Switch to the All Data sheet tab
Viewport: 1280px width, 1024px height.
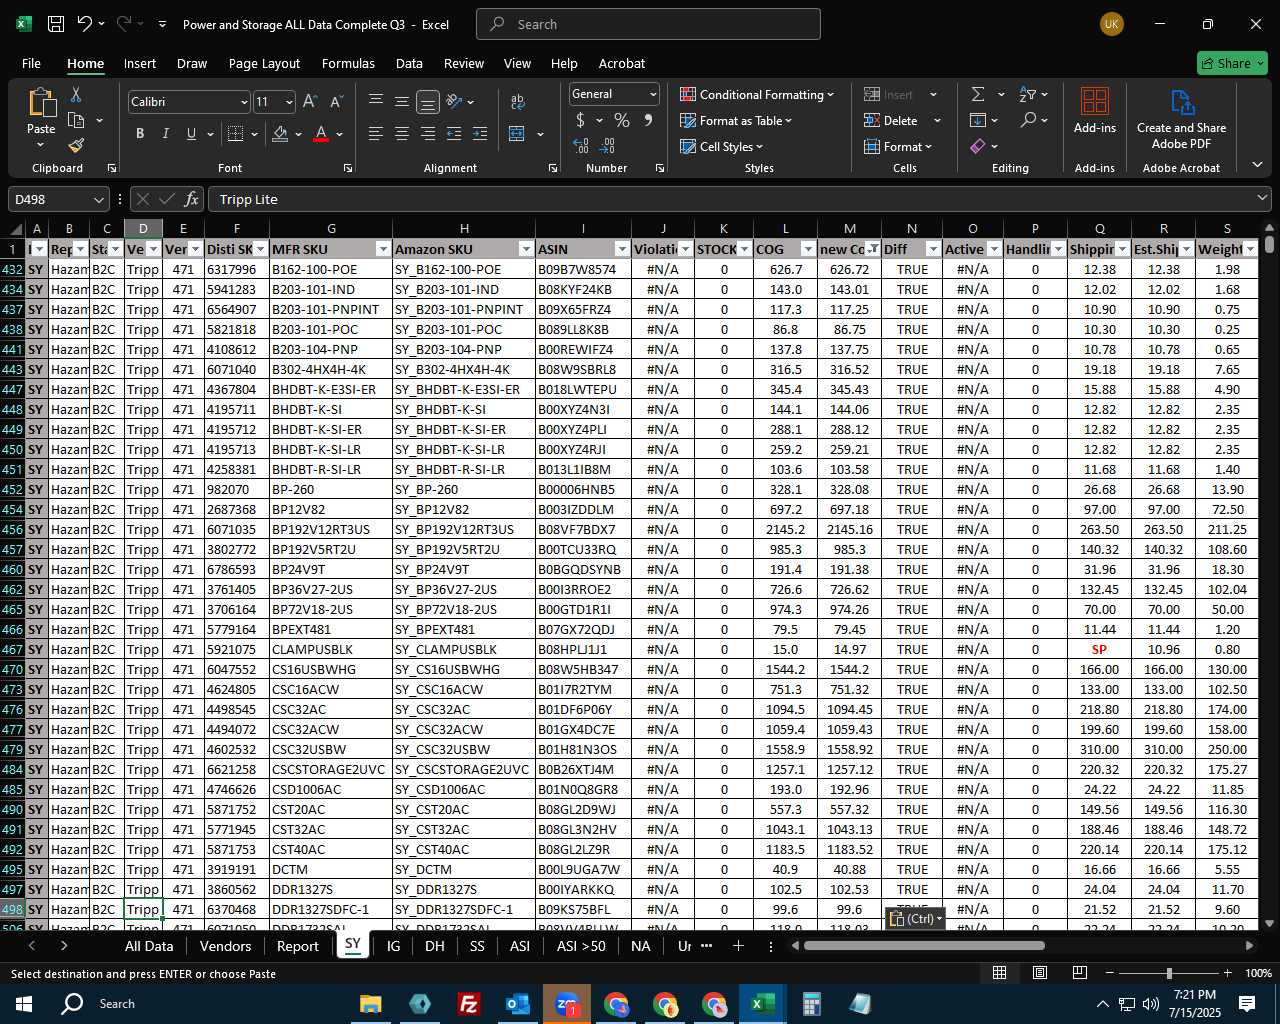point(149,946)
